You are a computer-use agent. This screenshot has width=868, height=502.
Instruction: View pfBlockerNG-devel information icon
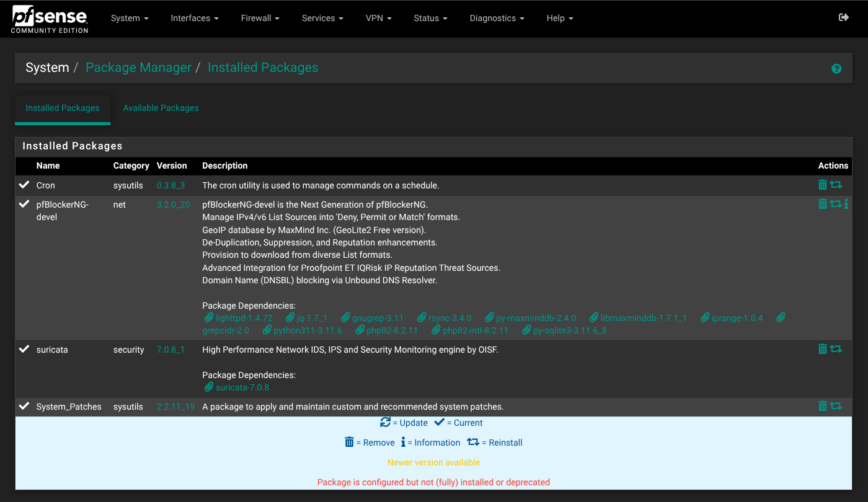[846, 204]
